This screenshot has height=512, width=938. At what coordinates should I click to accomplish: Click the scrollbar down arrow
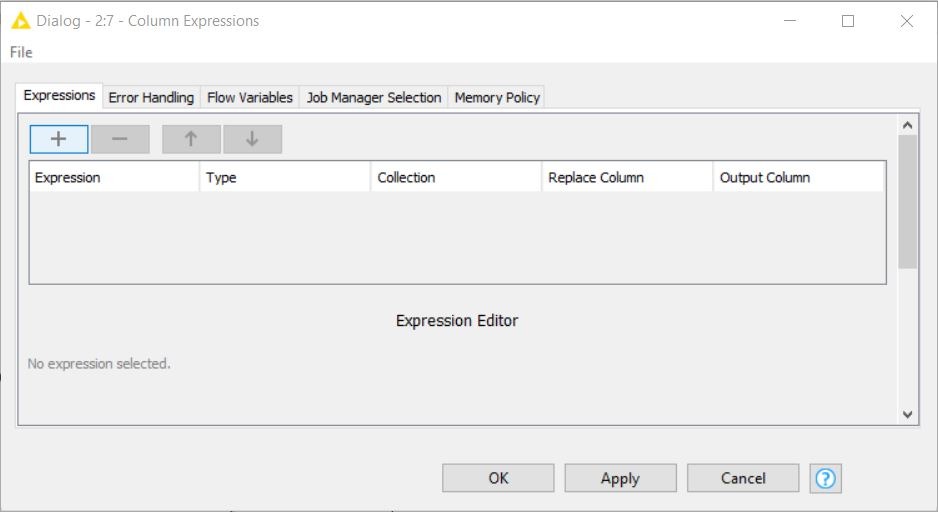coord(907,414)
